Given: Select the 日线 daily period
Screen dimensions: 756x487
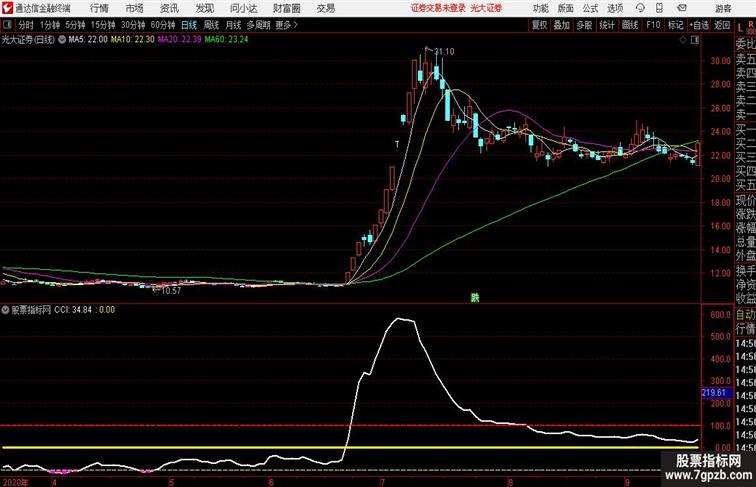Looking at the screenshot, I should (x=189, y=25).
